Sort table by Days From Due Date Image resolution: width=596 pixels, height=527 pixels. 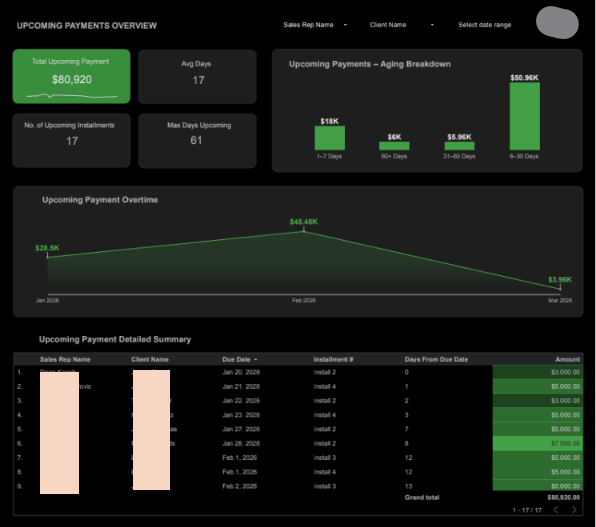[x=436, y=359]
